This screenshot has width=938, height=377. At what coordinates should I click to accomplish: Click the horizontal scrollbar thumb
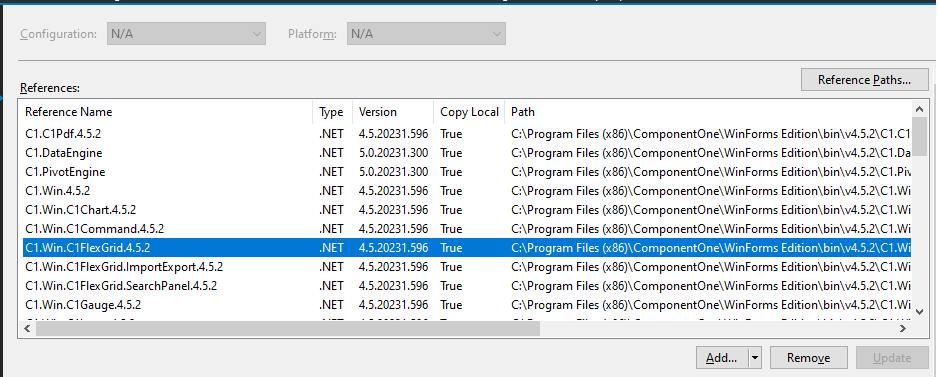(288, 329)
